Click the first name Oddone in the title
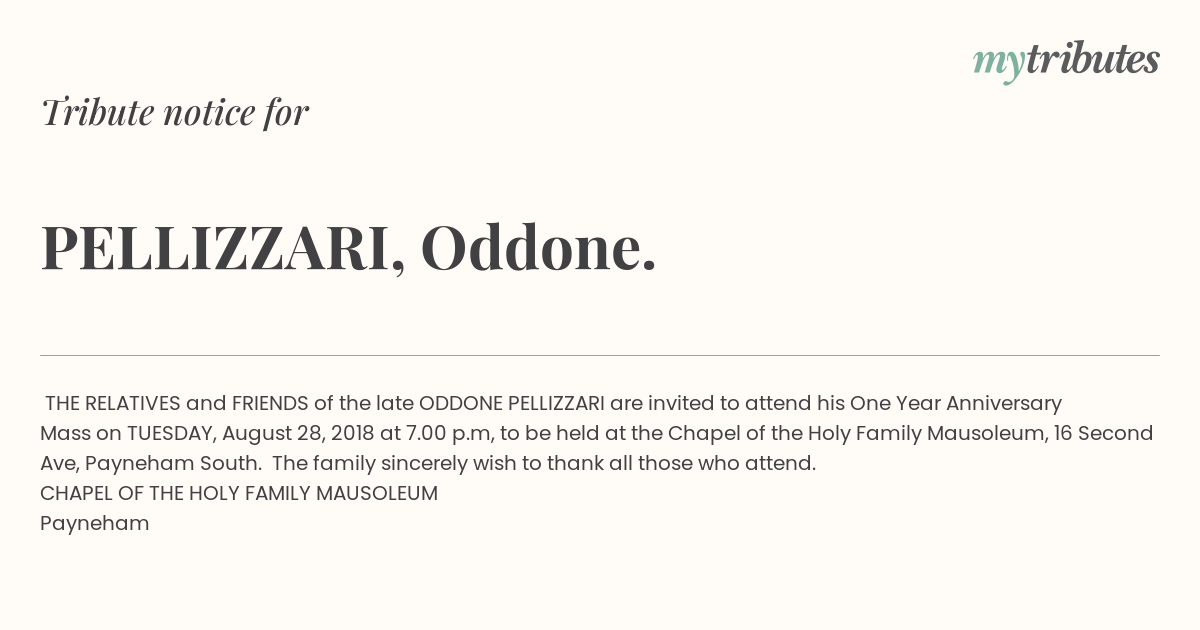 pos(538,248)
